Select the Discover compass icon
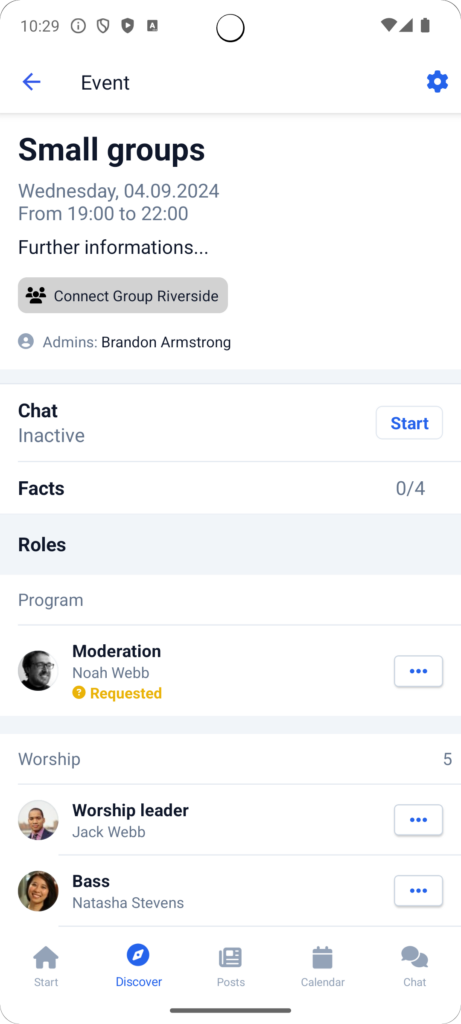Viewport: 461px width, 1024px height. [x=138, y=955]
